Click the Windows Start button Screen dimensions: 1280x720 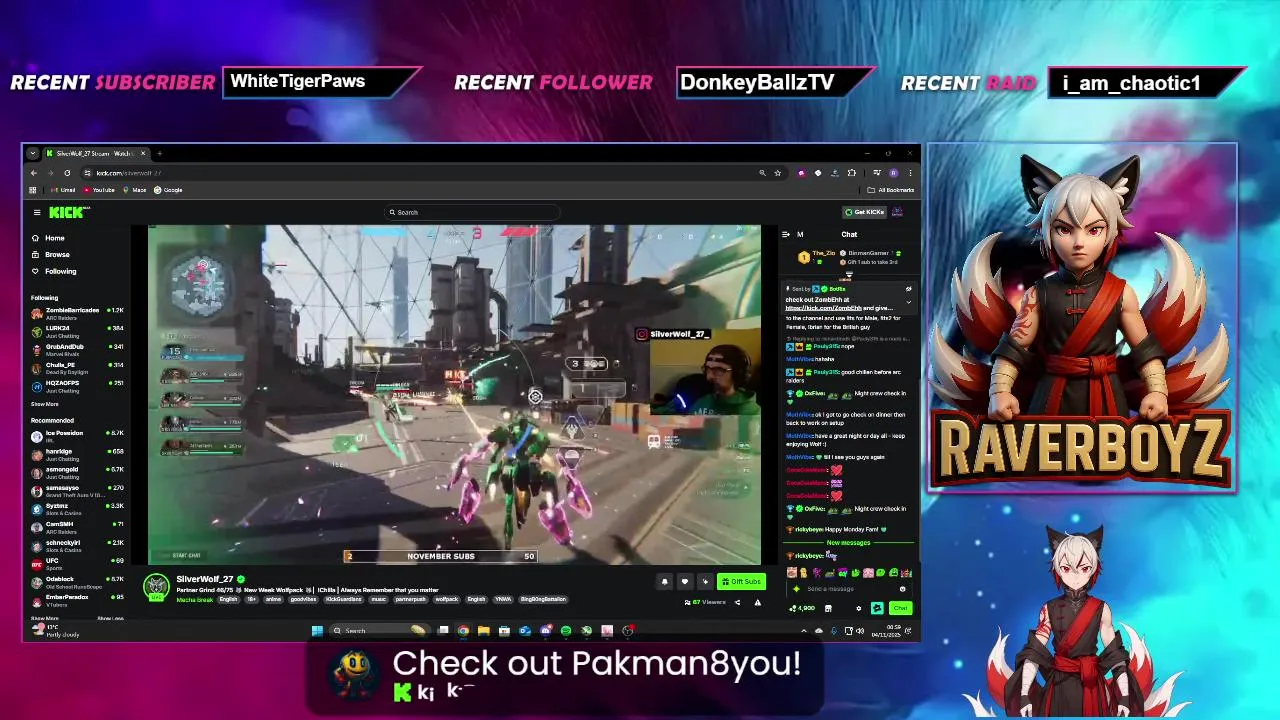click(317, 630)
